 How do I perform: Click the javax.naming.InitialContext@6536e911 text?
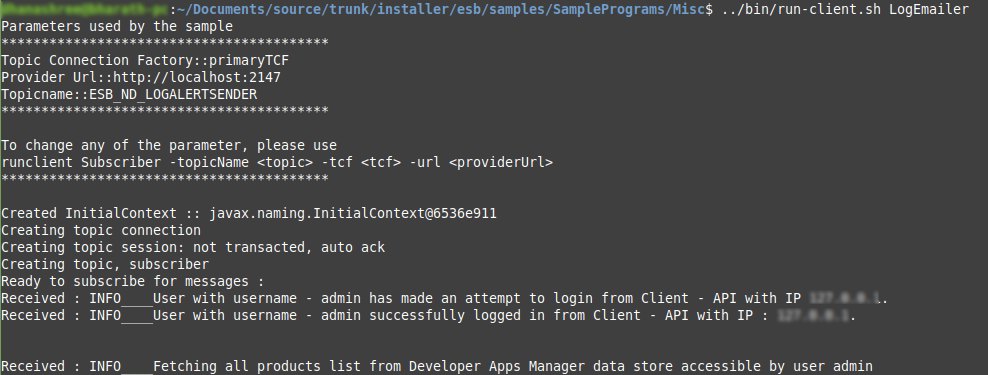353,214
